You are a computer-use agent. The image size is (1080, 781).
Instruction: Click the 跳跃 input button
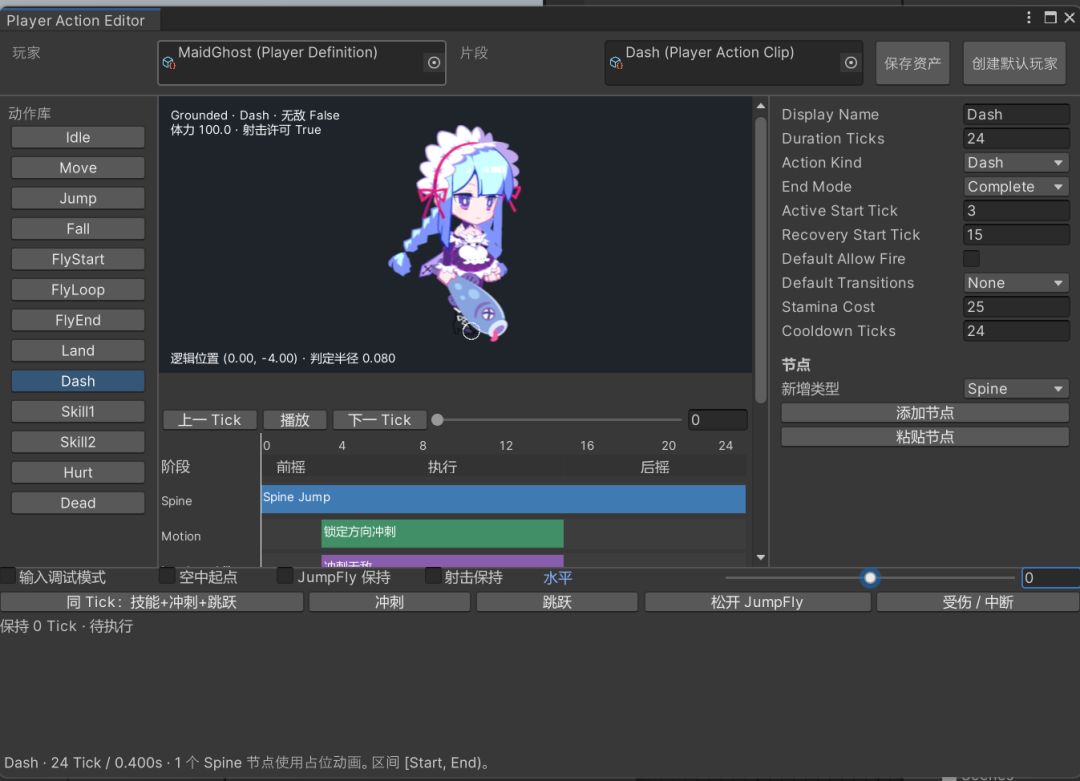click(557, 602)
